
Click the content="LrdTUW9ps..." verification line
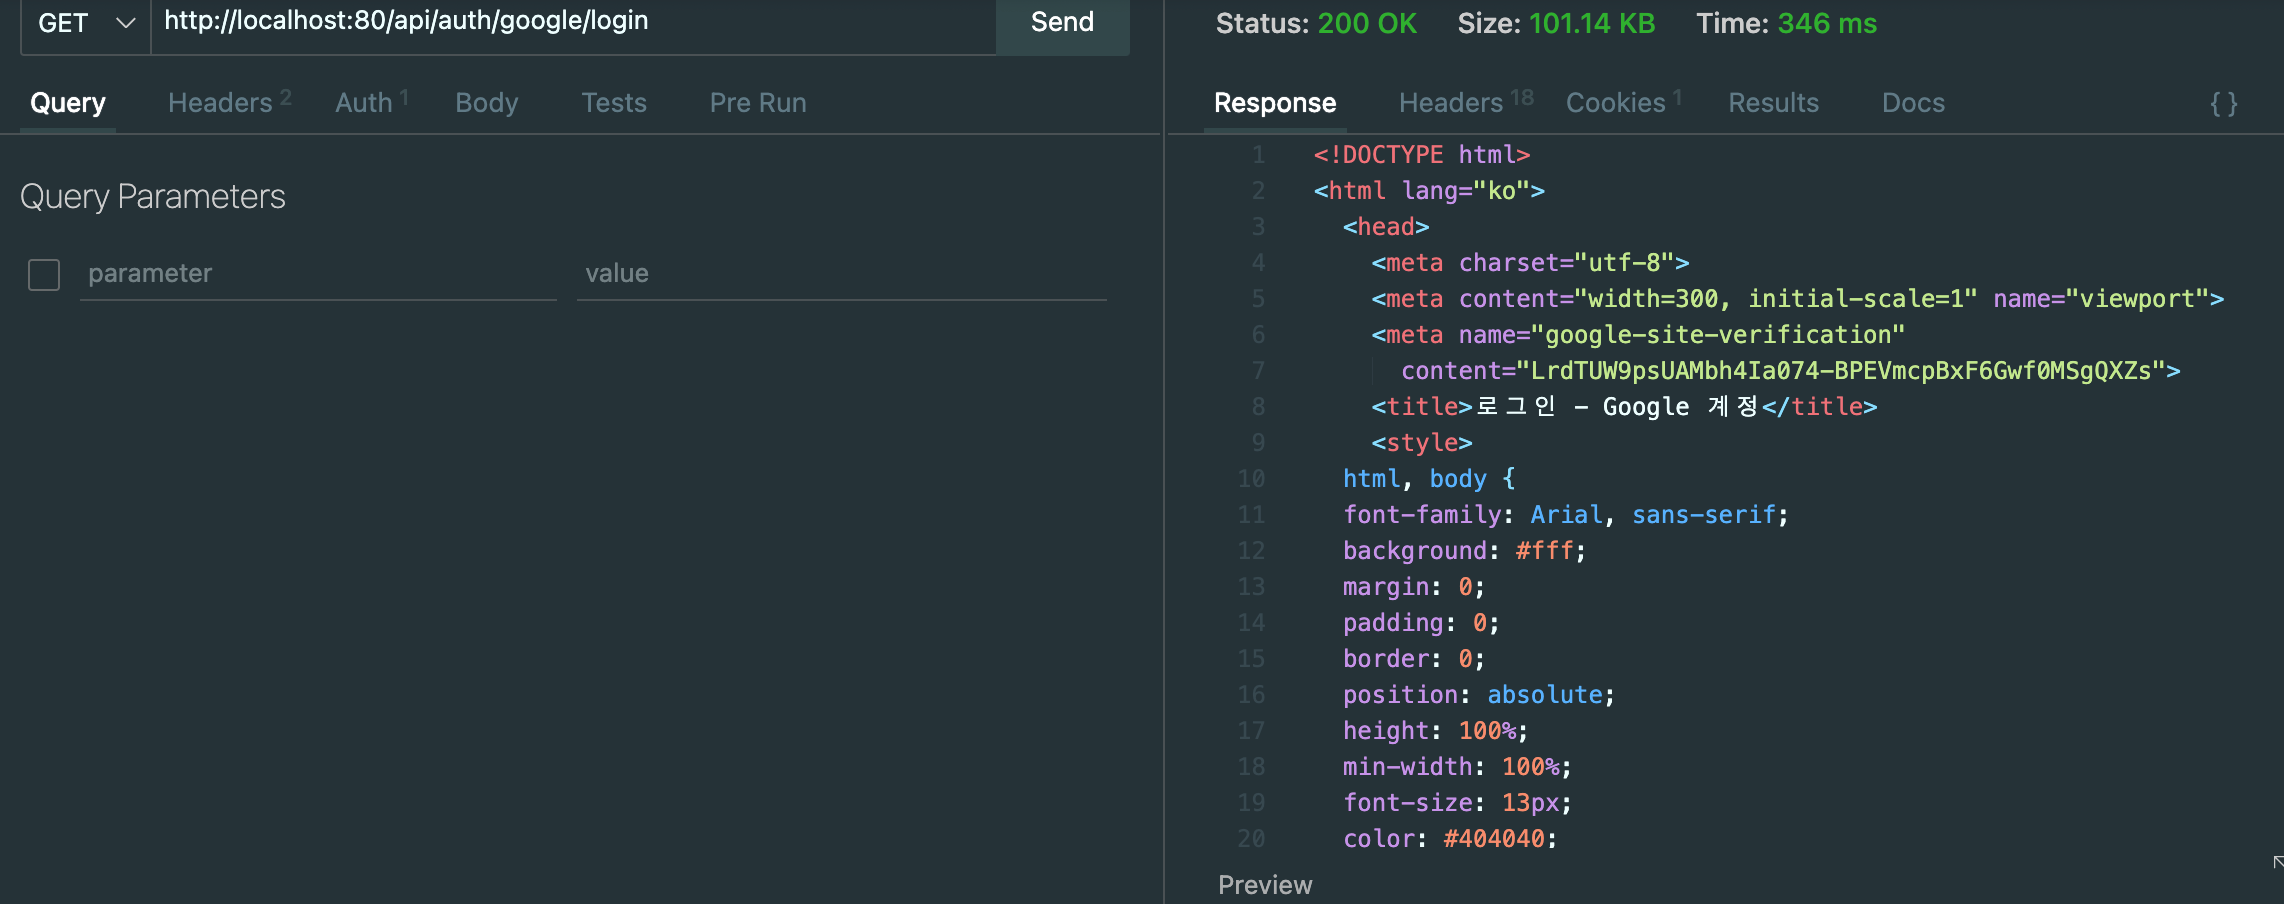1791,371
